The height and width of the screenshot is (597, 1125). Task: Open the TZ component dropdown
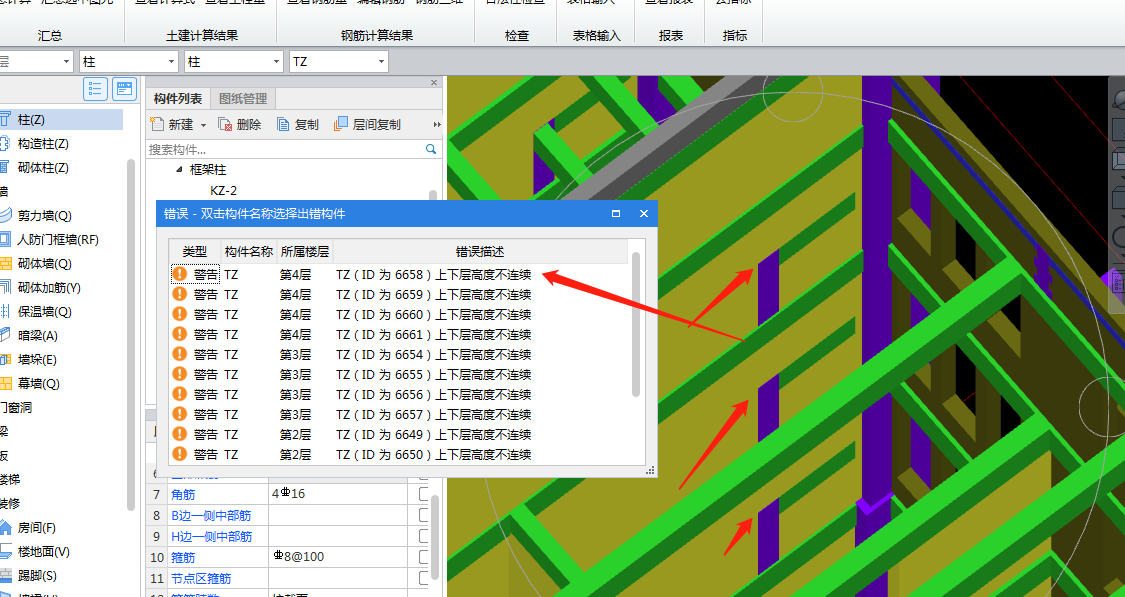coord(381,62)
